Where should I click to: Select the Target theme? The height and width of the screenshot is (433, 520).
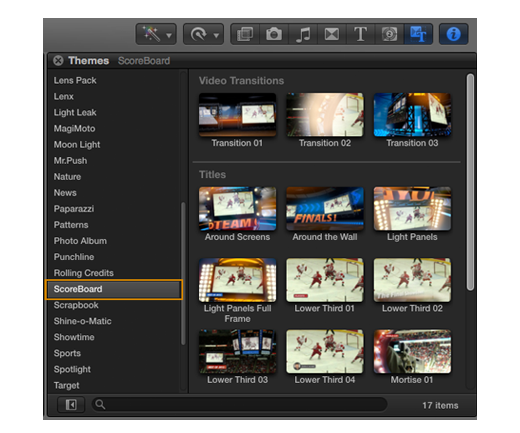67,385
